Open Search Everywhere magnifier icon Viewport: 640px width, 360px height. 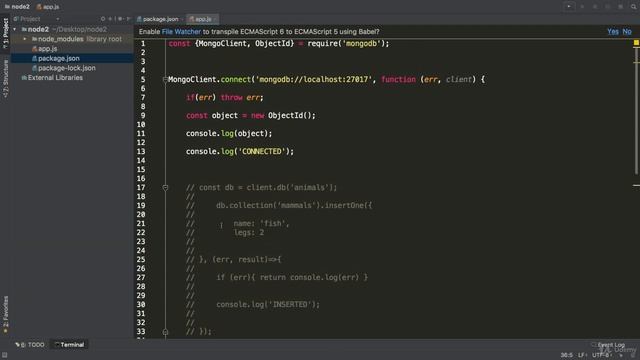pyautogui.click(x=633, y=7)
